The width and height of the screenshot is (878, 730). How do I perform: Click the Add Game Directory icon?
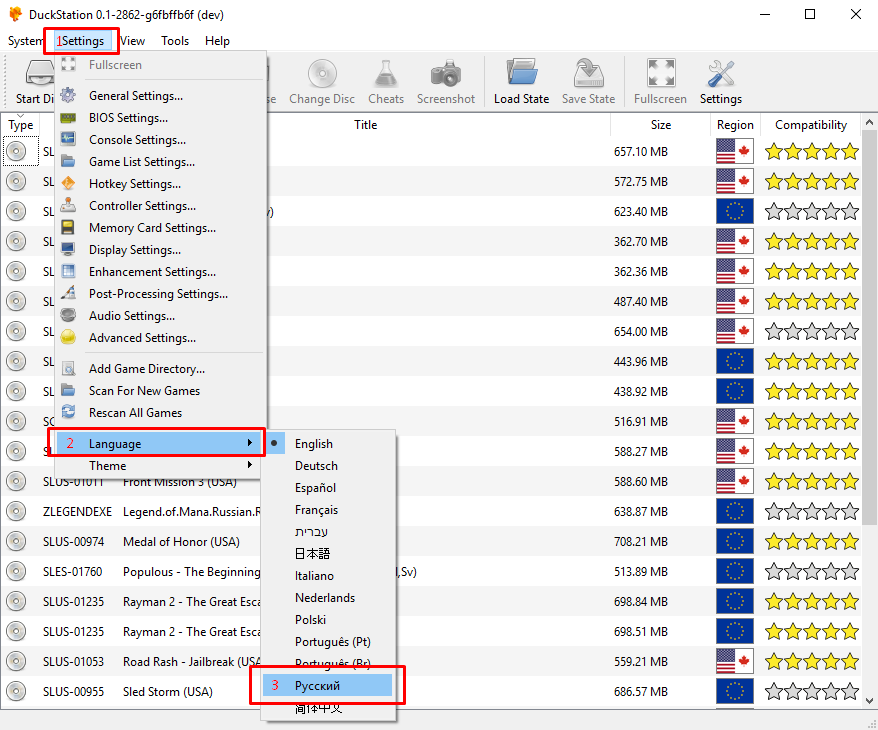tap(68, 368)
